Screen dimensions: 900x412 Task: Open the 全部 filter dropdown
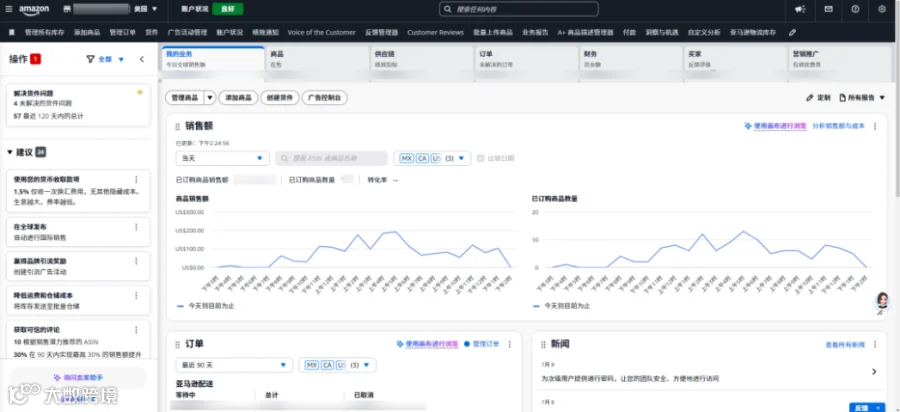click(x=111, y=59)
